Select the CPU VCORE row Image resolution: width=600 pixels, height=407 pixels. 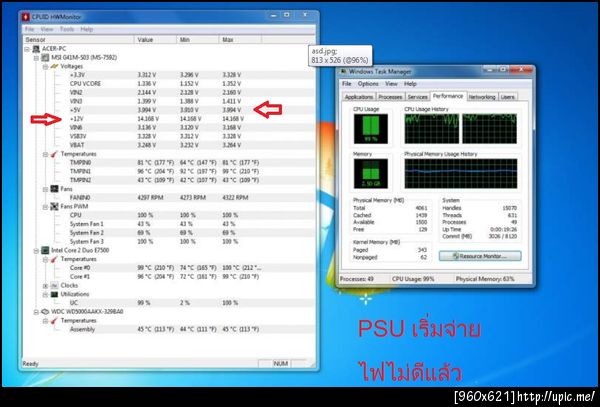coord(169,84)
